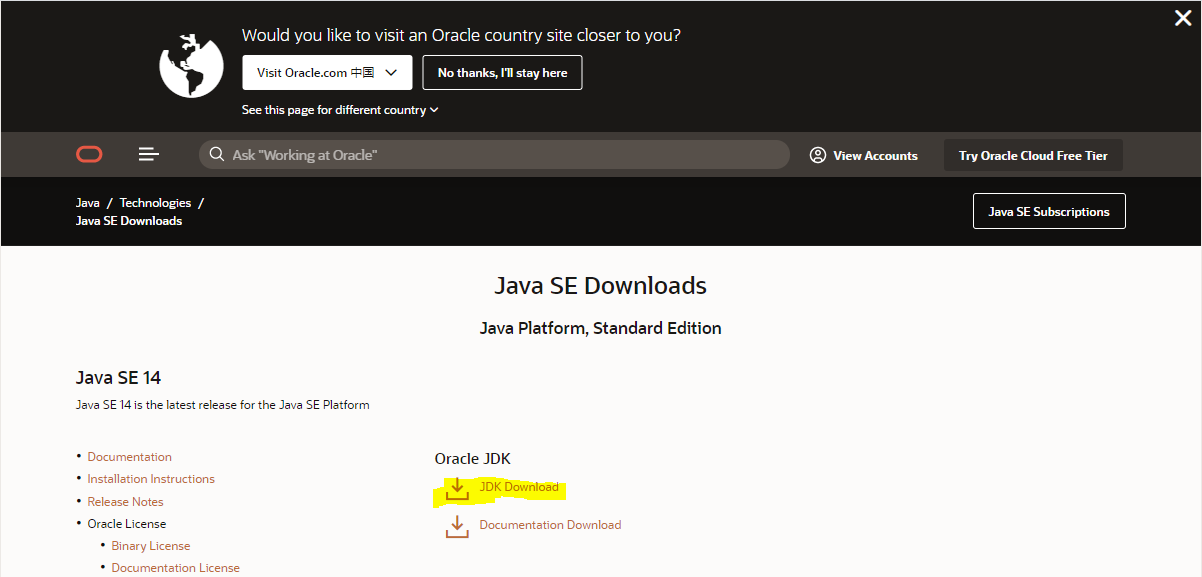This screenshot has width=1202, height=577.
Task: Go to the Java breadcrumb link
Action: tap(88, 203)
